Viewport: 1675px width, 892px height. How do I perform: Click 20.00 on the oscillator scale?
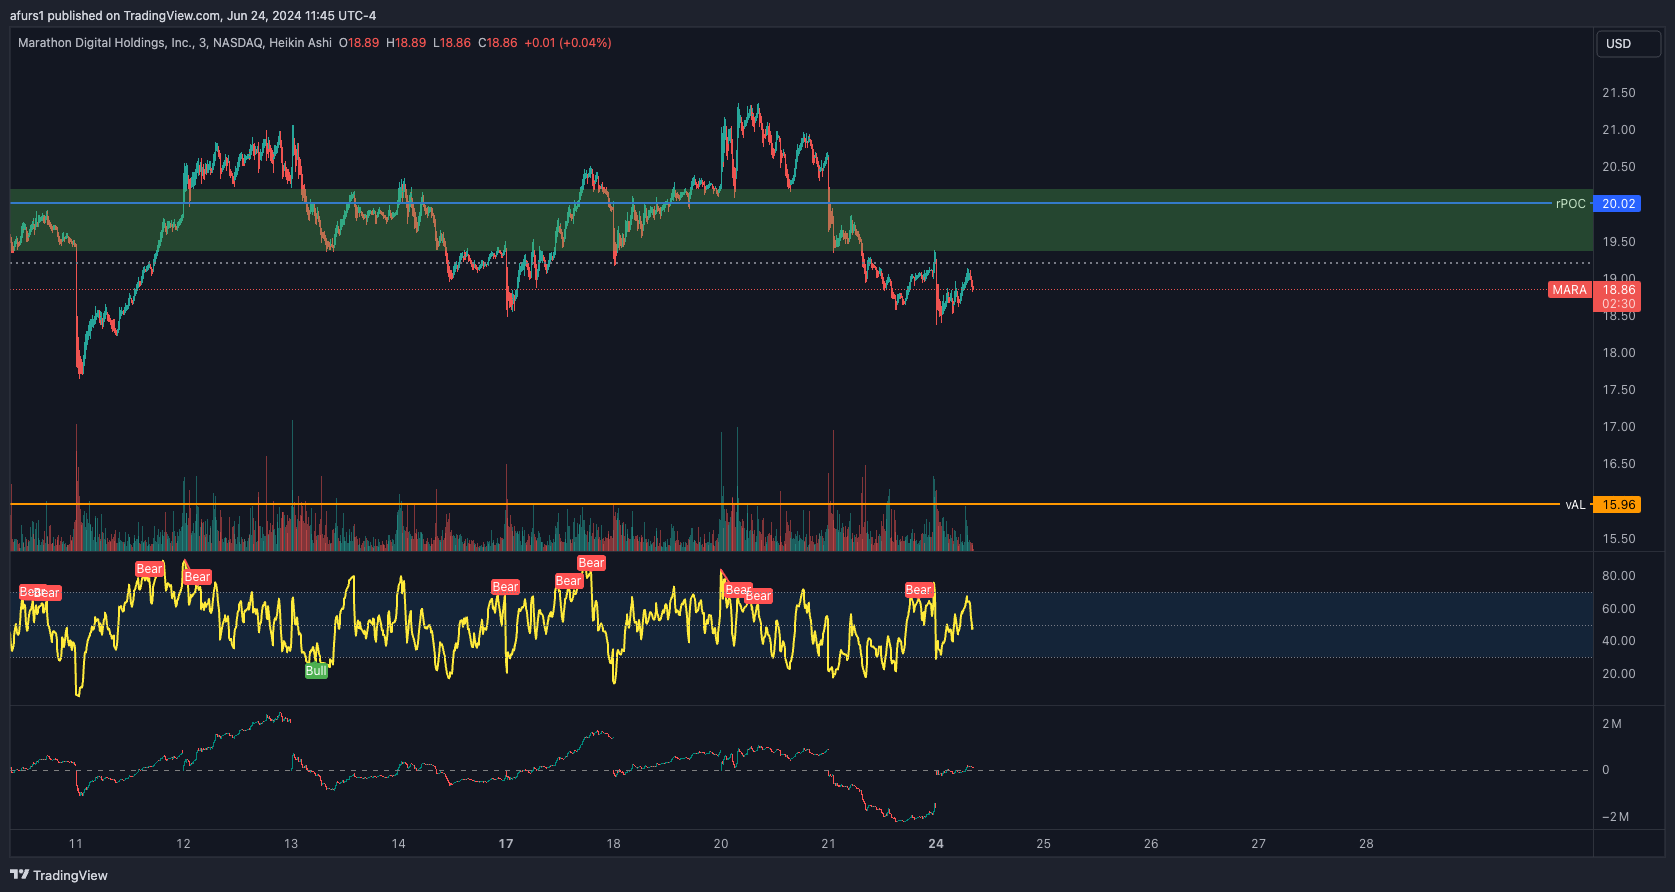pos(1619,674)
